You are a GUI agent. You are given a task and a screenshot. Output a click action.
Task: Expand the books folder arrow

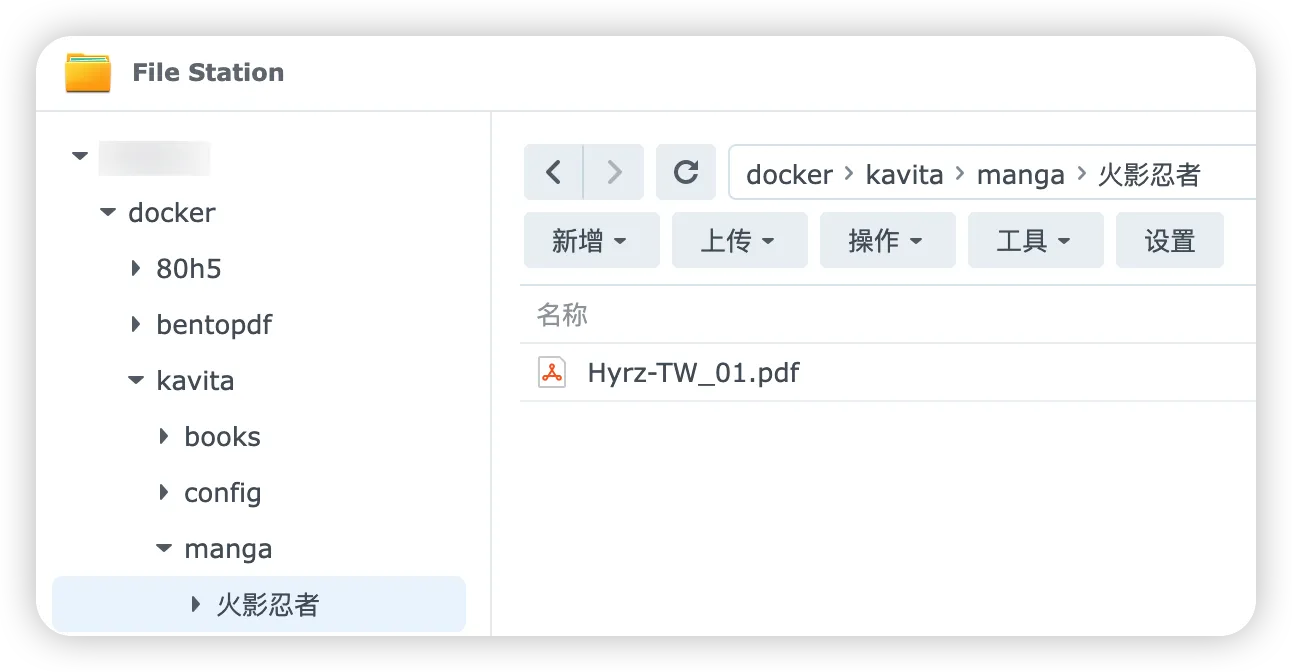(164, 437)
